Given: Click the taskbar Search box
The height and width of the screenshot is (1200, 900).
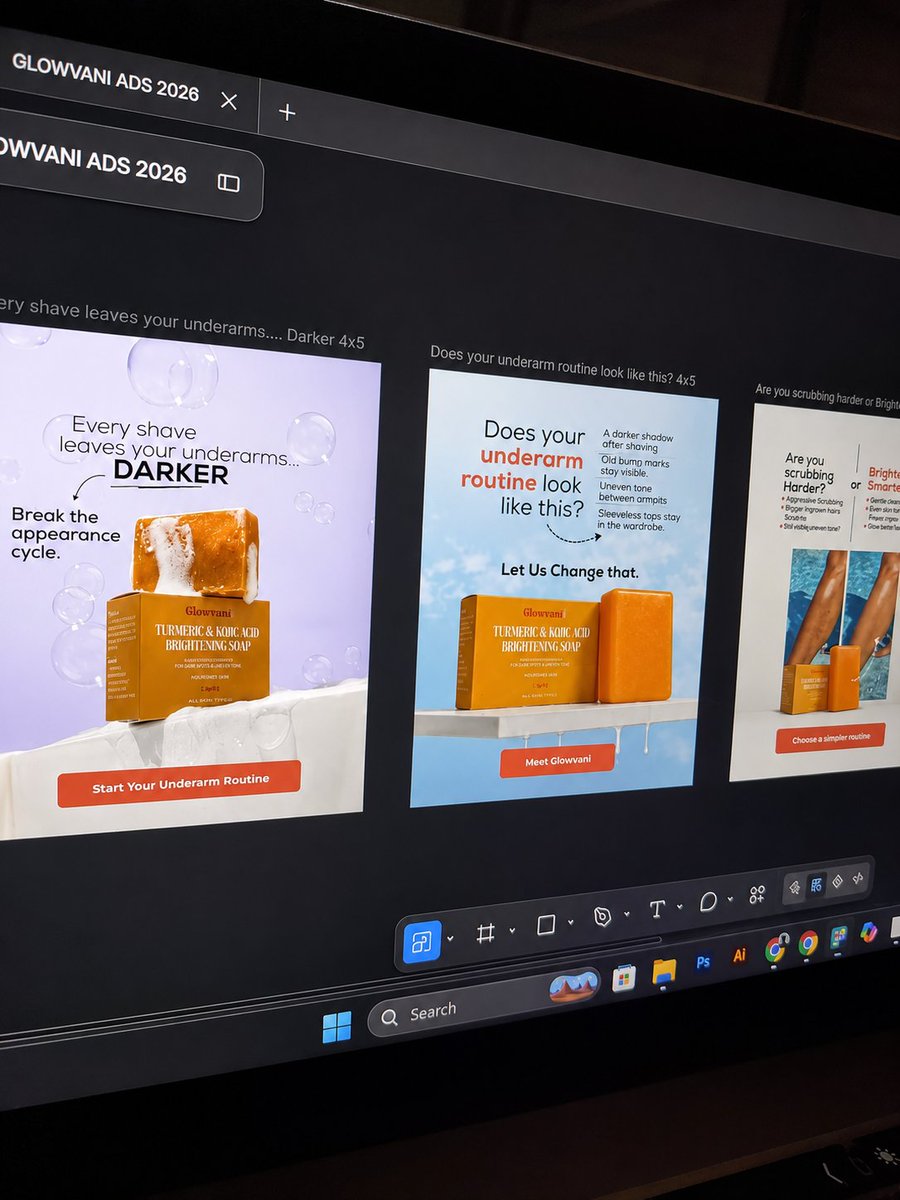Looking at the screenshot, I should point(486,1001).
